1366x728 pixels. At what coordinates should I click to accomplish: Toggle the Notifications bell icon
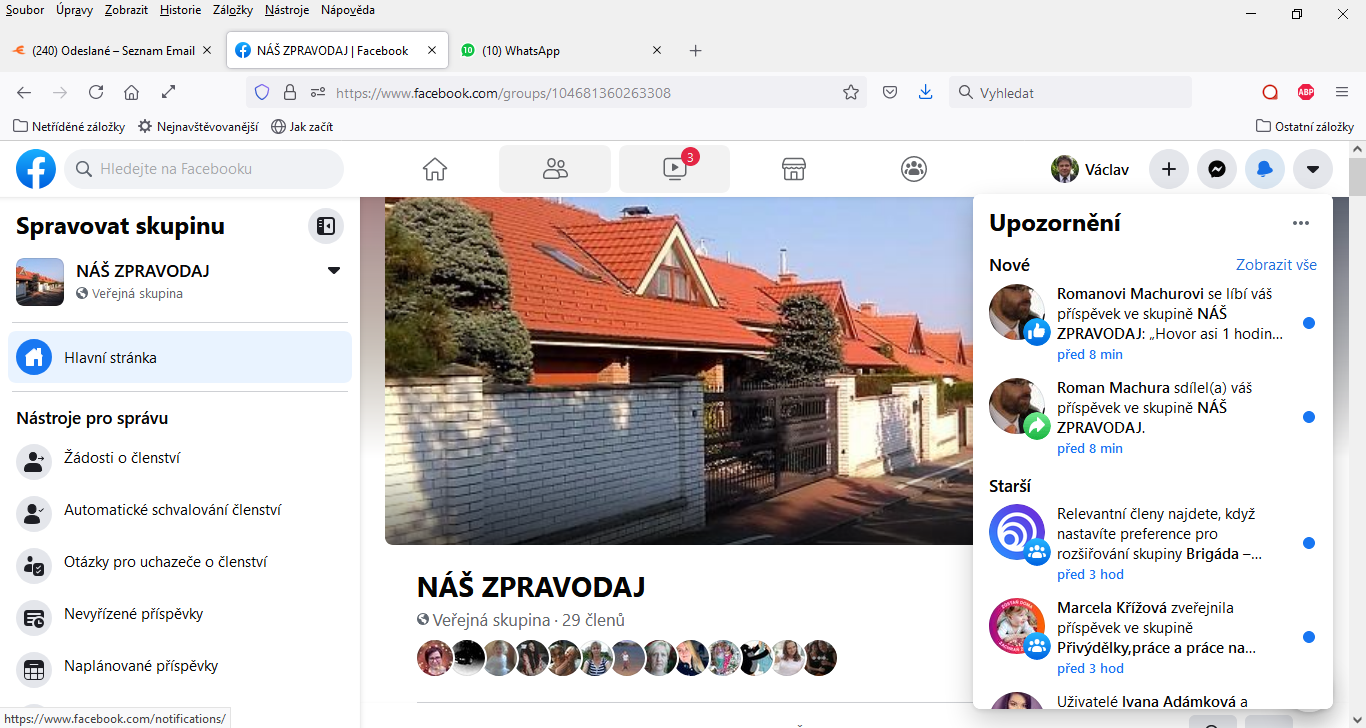coord(1265,169)
